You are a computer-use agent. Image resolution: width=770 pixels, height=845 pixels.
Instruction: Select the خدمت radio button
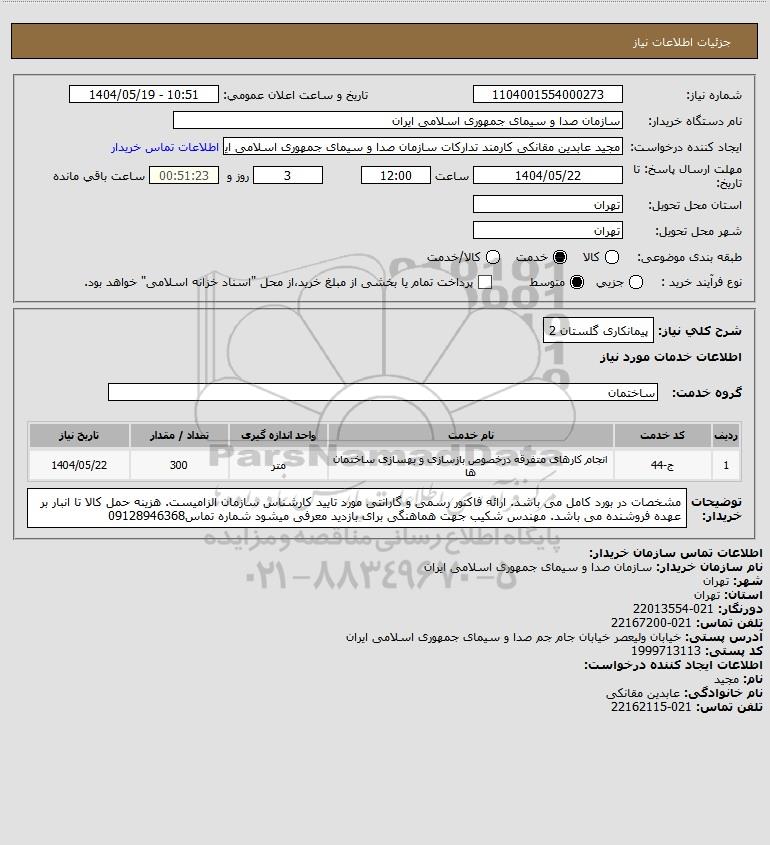pyautogui.click(x=560, y=258)
